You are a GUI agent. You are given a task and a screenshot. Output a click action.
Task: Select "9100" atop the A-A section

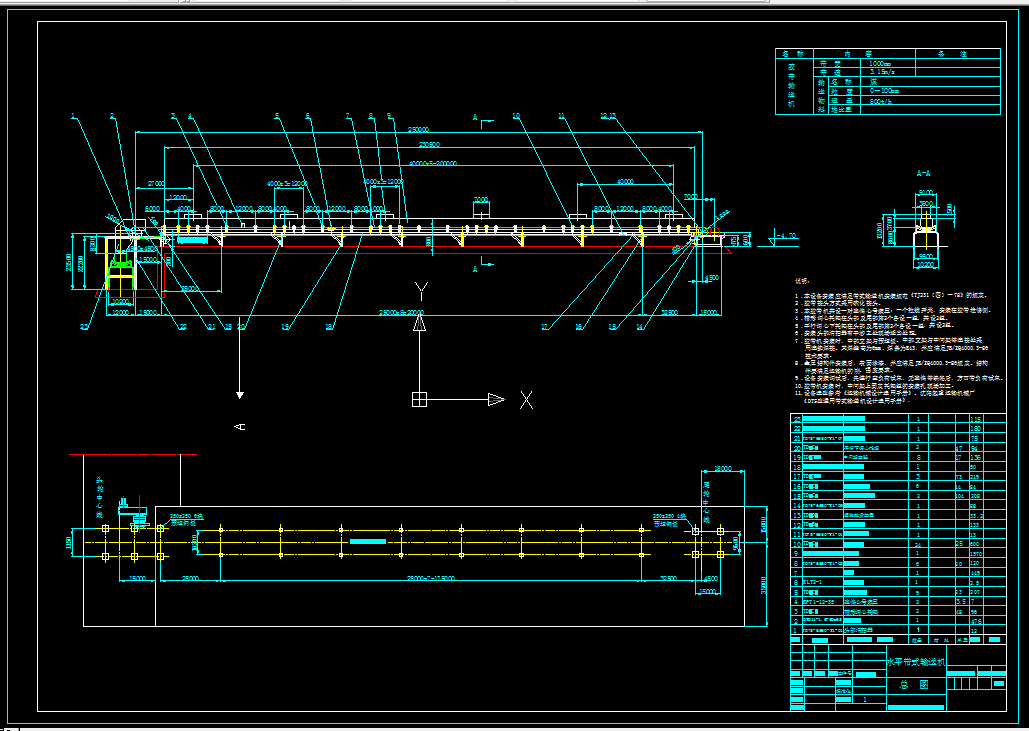pos(925,192)
